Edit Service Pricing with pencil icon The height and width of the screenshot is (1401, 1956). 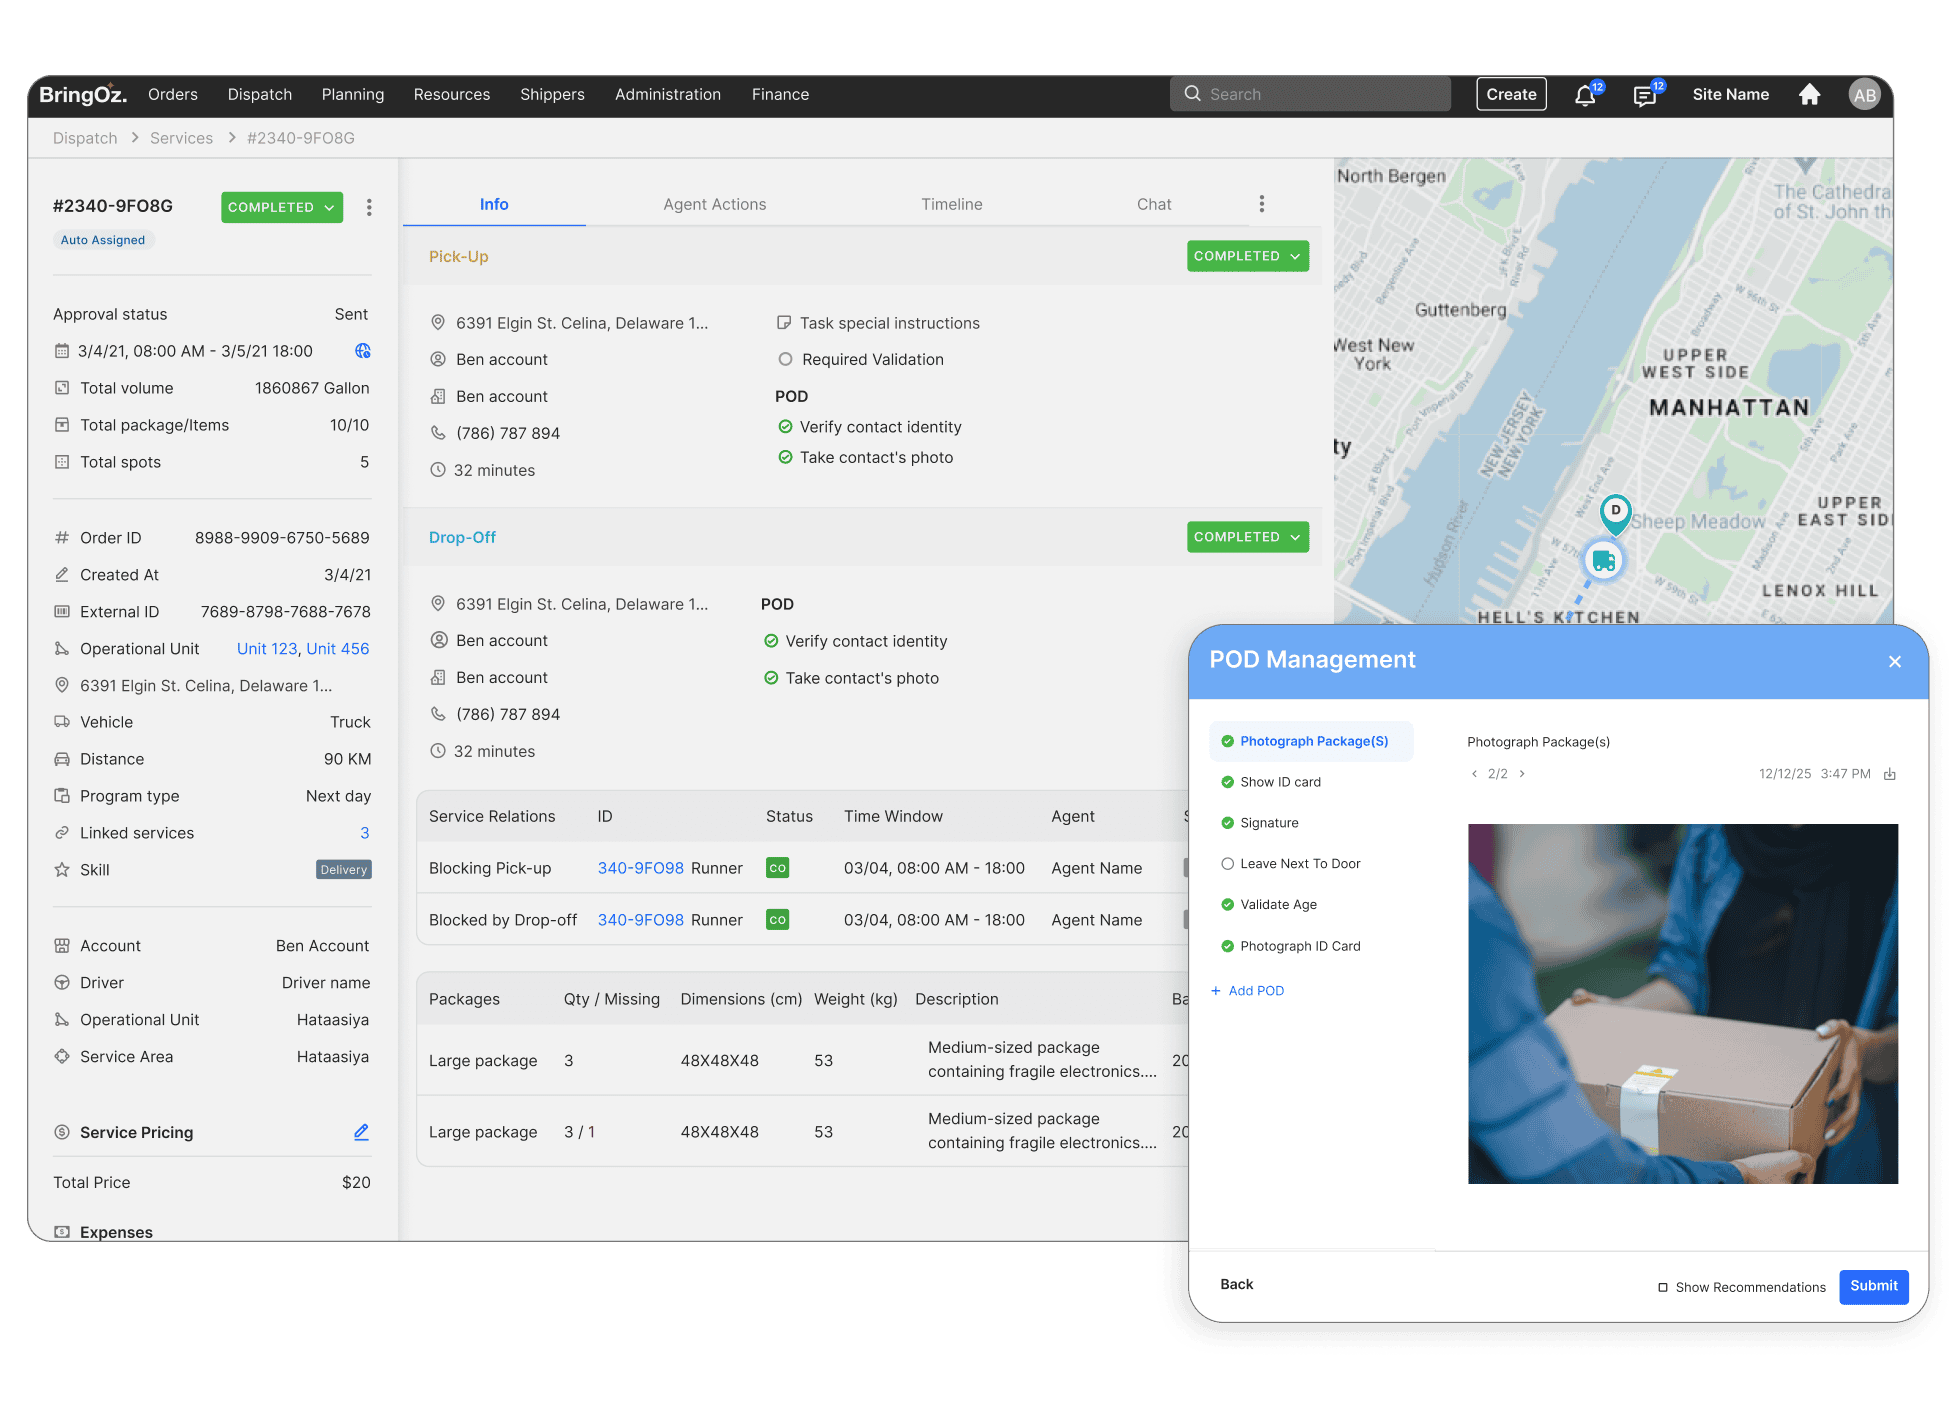point(361,1132)
